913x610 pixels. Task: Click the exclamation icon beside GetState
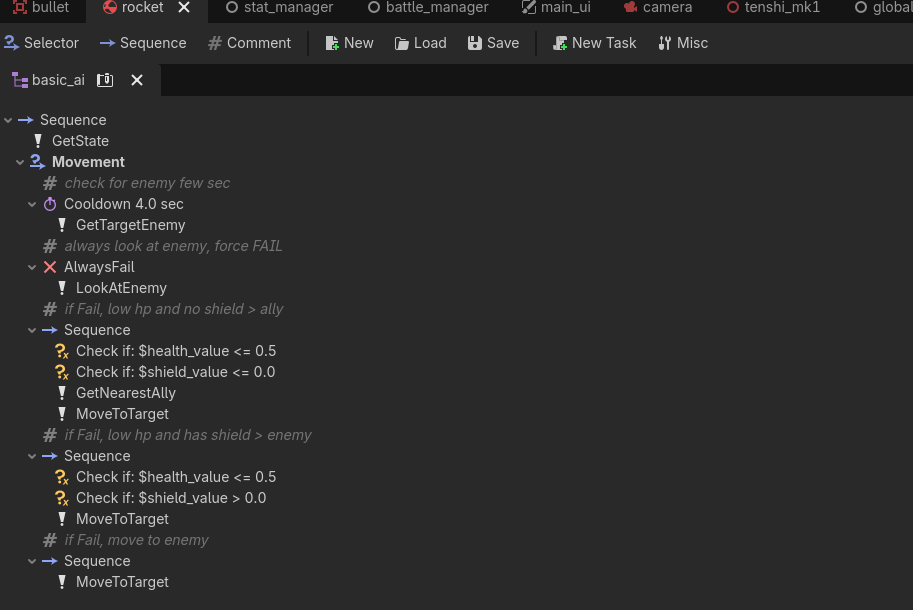(x=38, y=140)
